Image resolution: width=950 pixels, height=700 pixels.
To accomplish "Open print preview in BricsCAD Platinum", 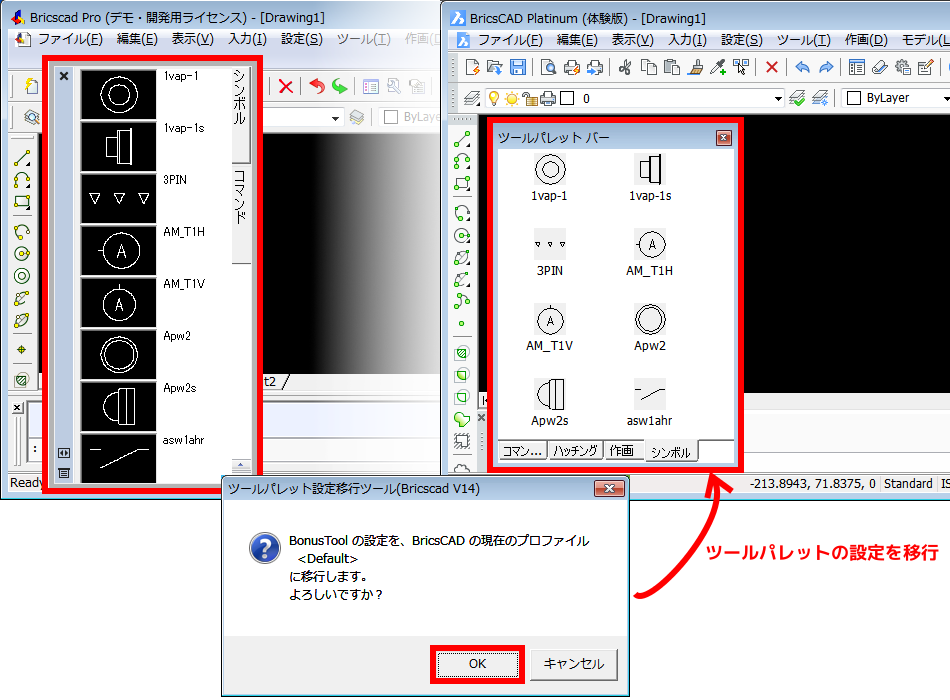I will pos(548,67).
